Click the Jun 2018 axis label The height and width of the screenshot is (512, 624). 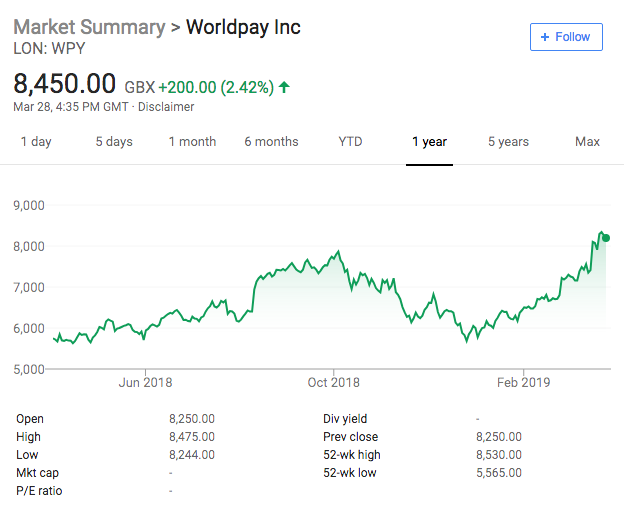click(x=145, y=382)
